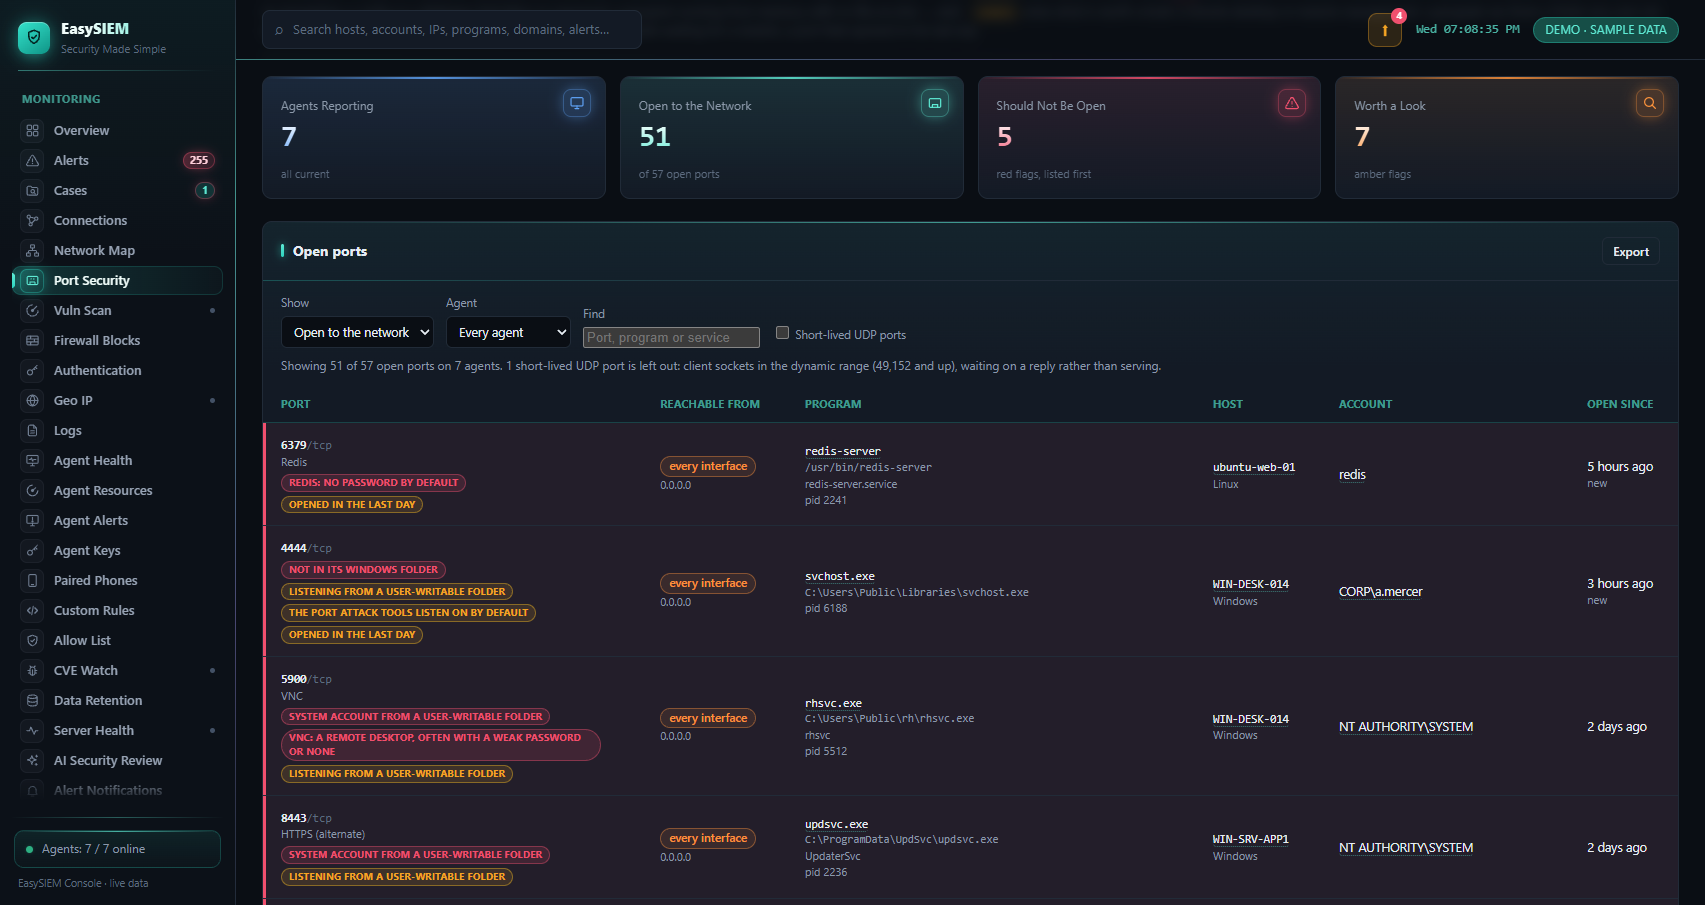Click the PORT column header
1705x905 pixels.
(x=295, y=404)
